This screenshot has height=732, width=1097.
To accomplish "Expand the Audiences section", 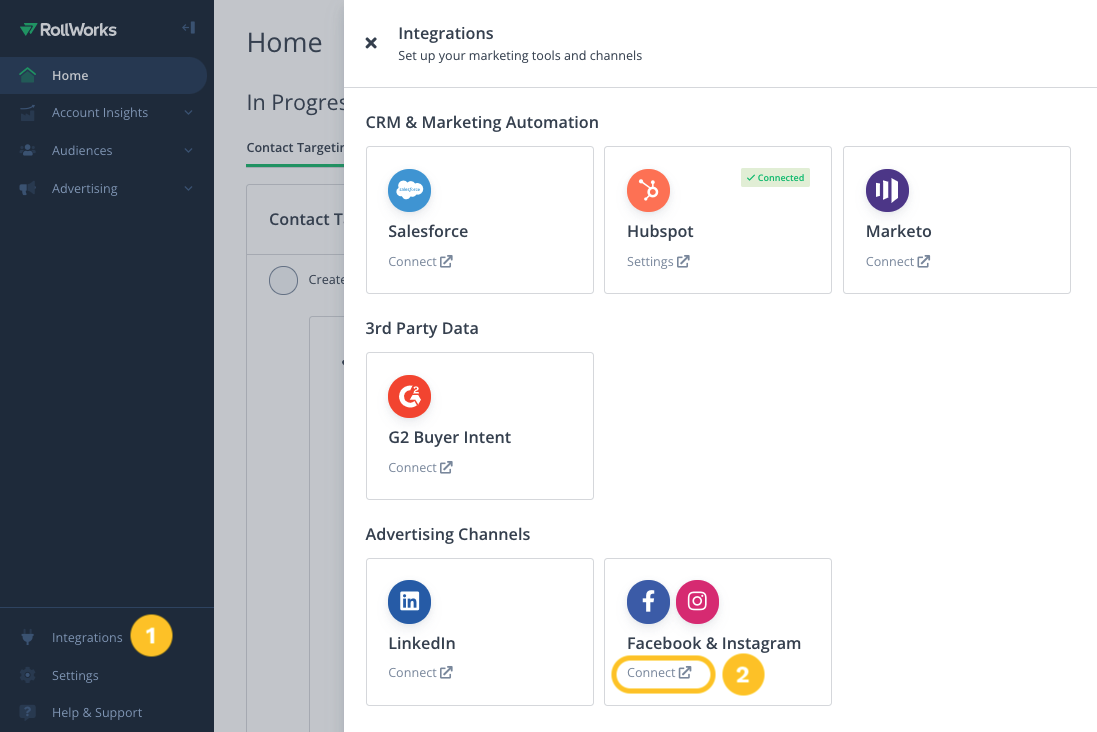I will [x=189, y=150].
